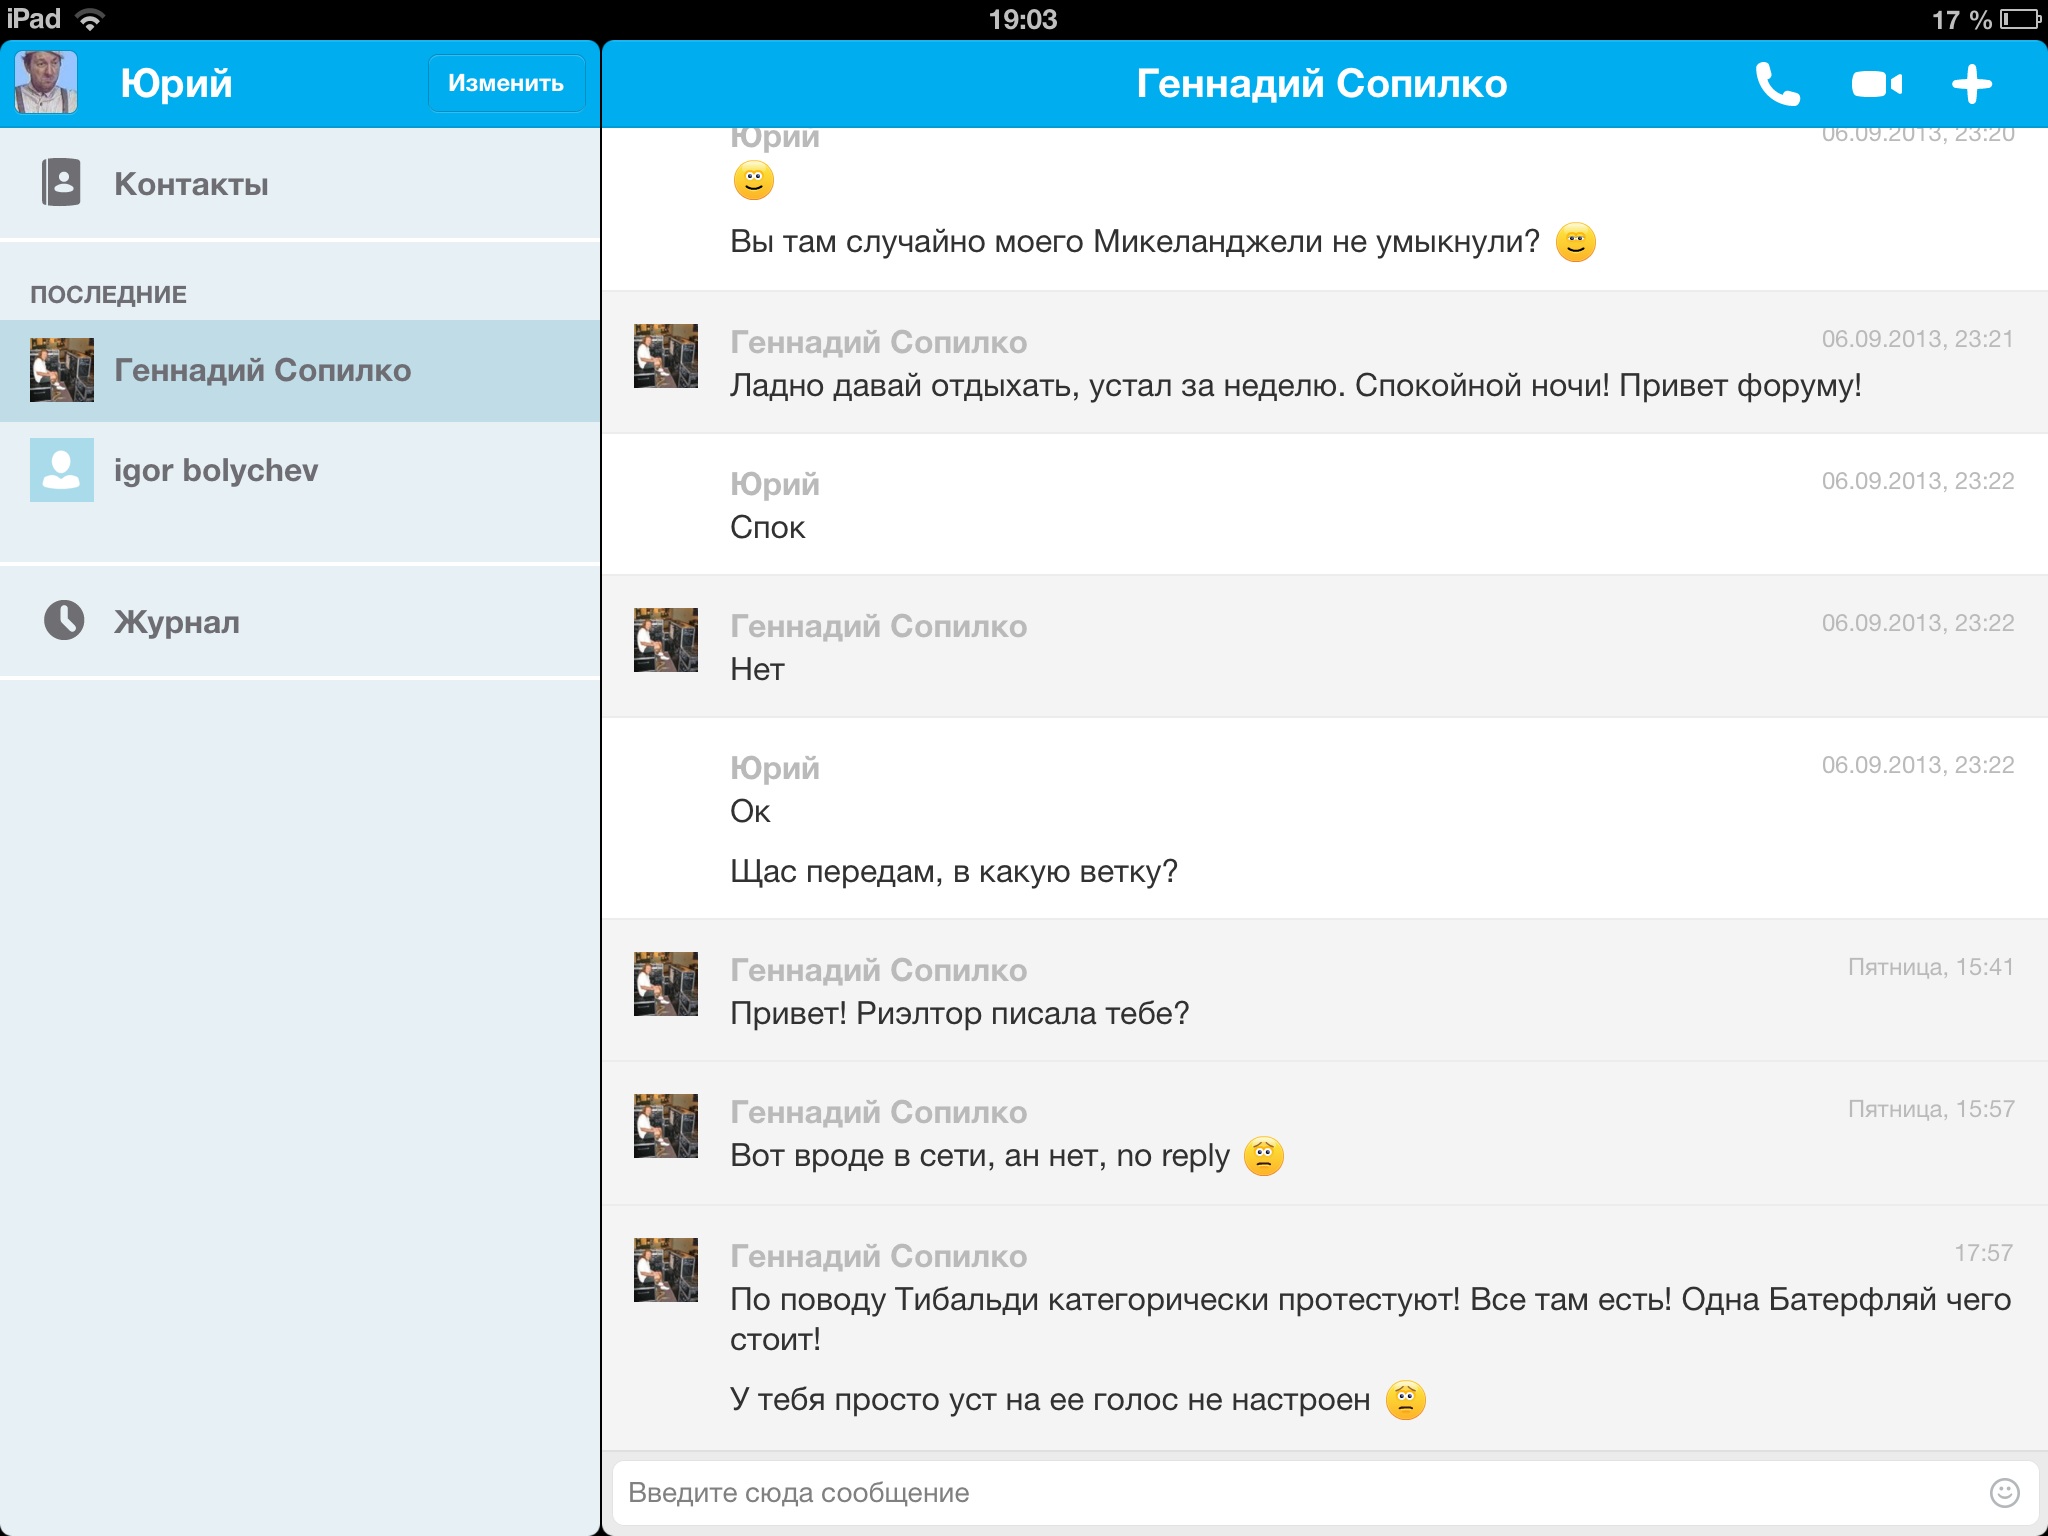The image size is (2048, 1536).
Task: Tap the Контакты address book icon
Action: click(x=61, y=183)
